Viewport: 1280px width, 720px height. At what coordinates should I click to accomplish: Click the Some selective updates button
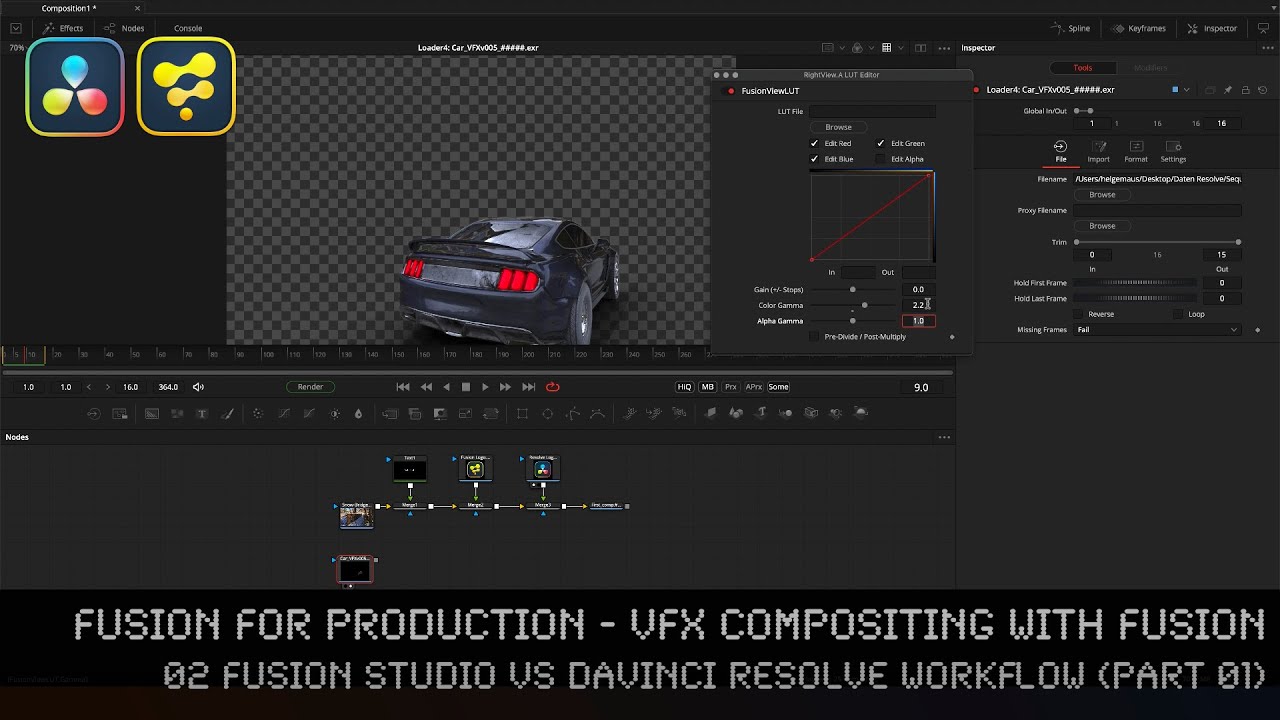(x=778, y=387)
